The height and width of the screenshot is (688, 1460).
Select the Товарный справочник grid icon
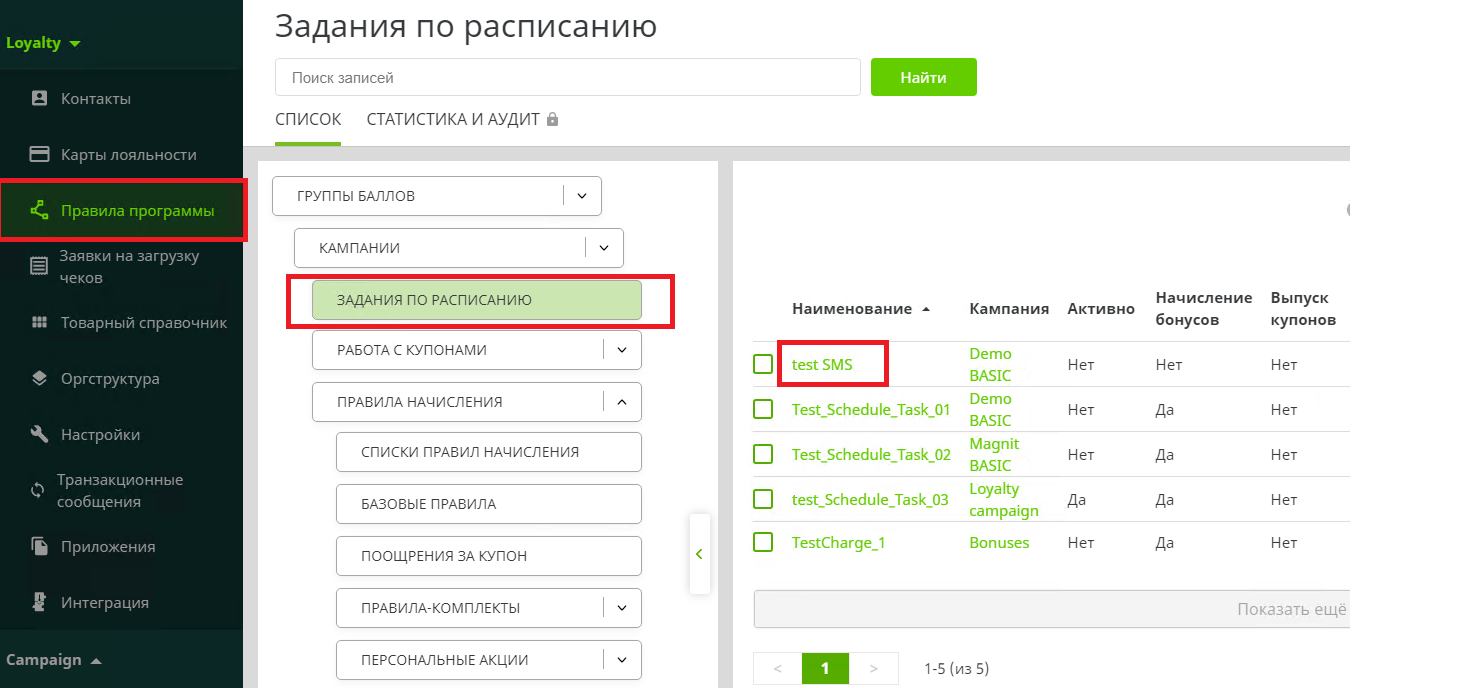(x=37, y=322)
